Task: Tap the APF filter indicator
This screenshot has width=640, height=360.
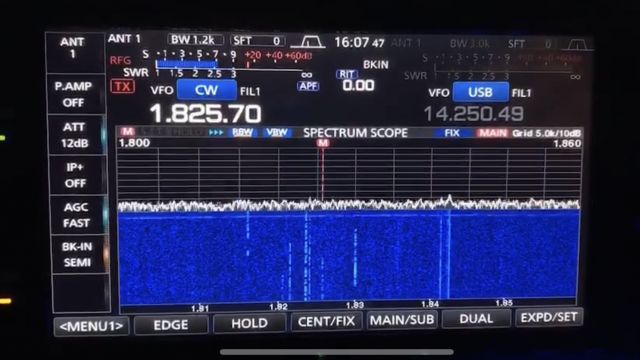Action: tap(308, 86)
